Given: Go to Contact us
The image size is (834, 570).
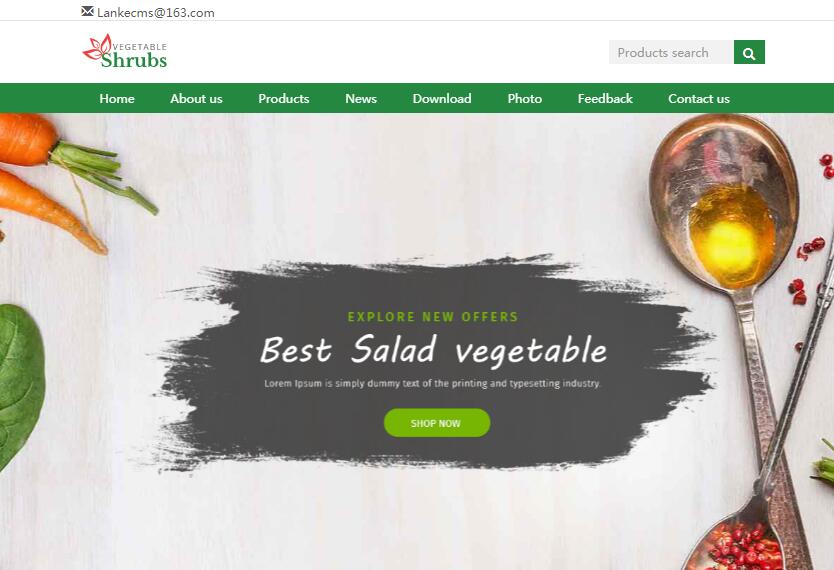Looking at the screenshot, I should (x=699, y=98).
